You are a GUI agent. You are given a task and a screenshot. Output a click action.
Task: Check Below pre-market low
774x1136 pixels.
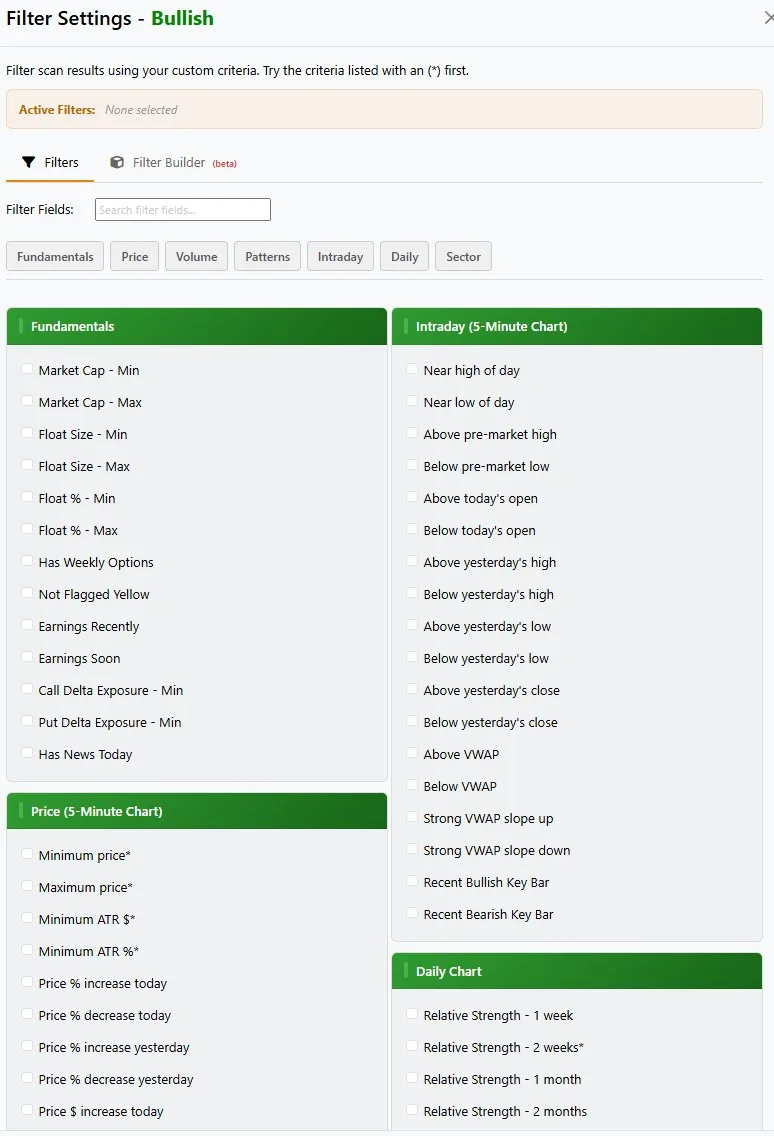pos(412,464)
